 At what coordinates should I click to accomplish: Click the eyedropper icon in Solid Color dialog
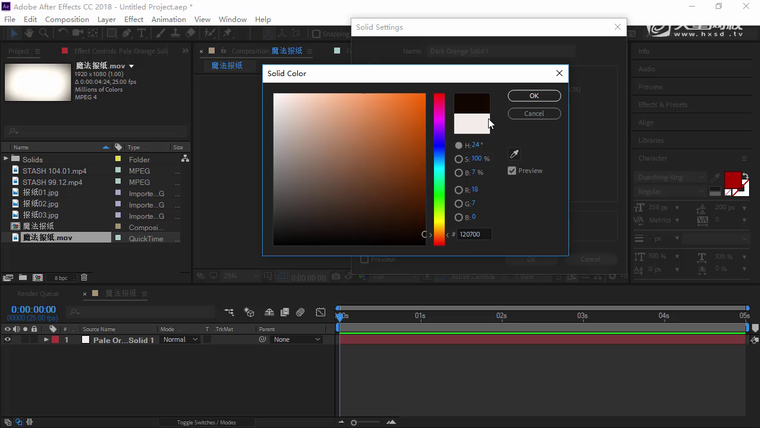point(514,155)
